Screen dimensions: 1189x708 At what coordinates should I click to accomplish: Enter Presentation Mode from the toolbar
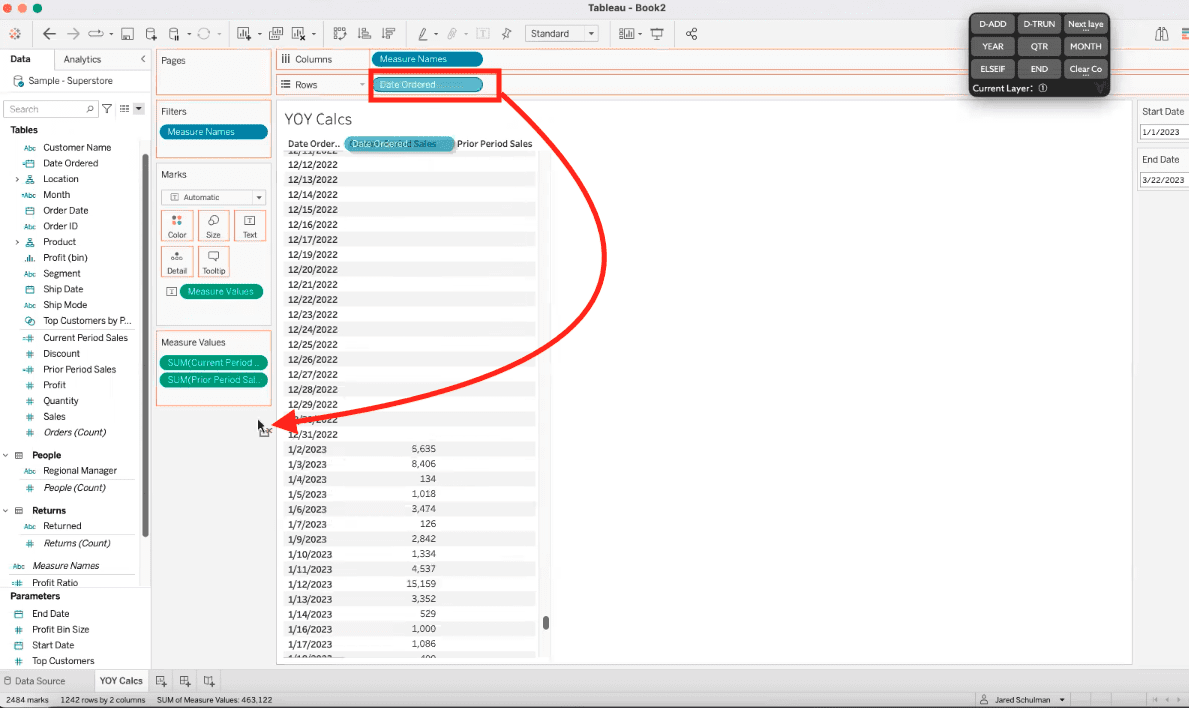(657, 33)
